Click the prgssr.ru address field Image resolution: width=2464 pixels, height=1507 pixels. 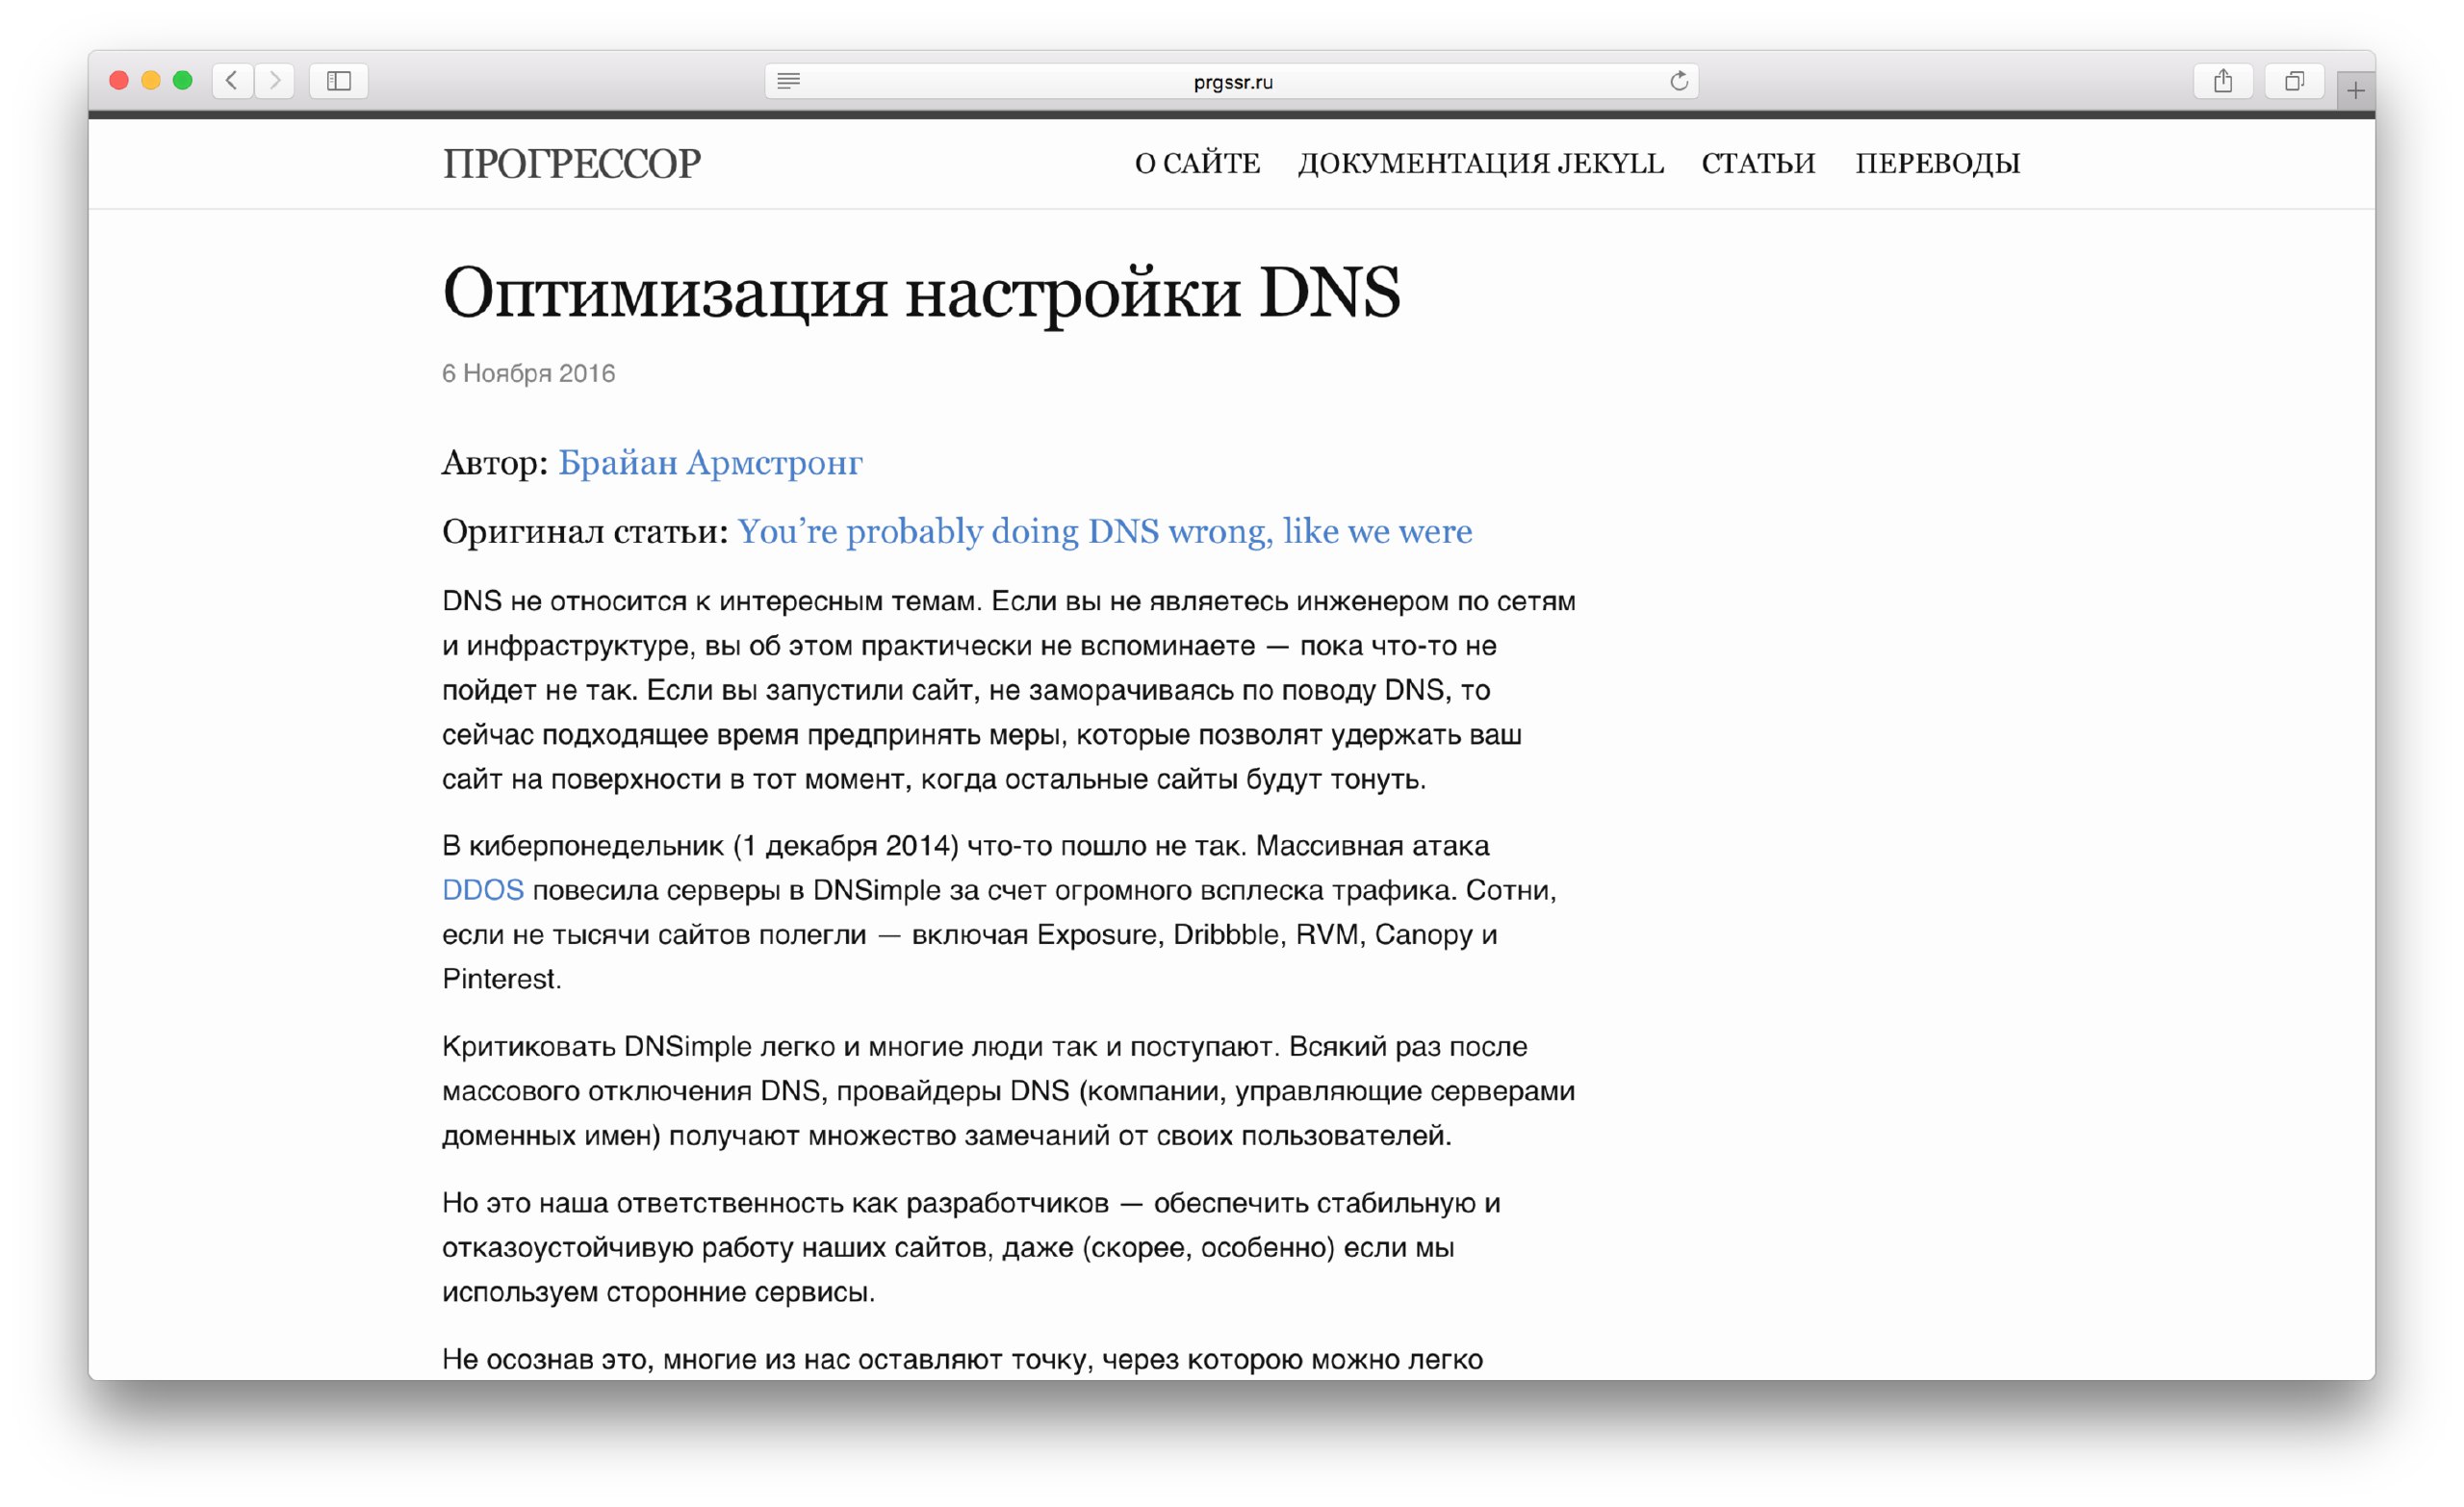(x=1232, y=82)
